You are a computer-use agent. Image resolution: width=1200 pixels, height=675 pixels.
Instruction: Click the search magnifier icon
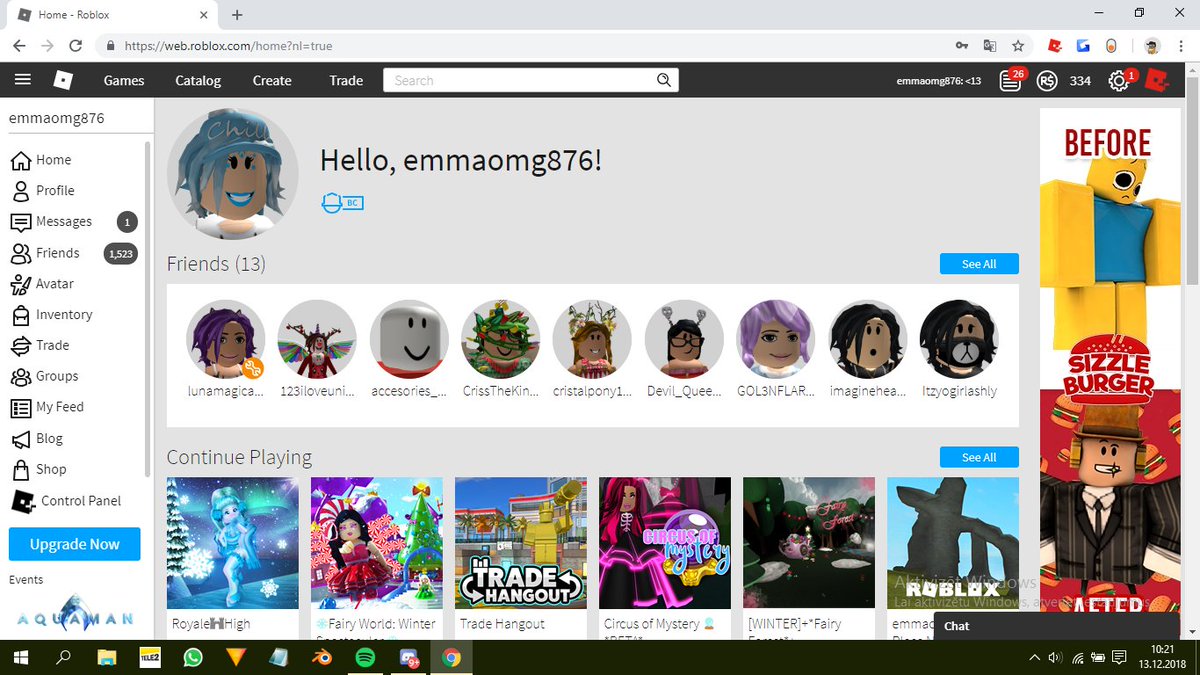663,80
